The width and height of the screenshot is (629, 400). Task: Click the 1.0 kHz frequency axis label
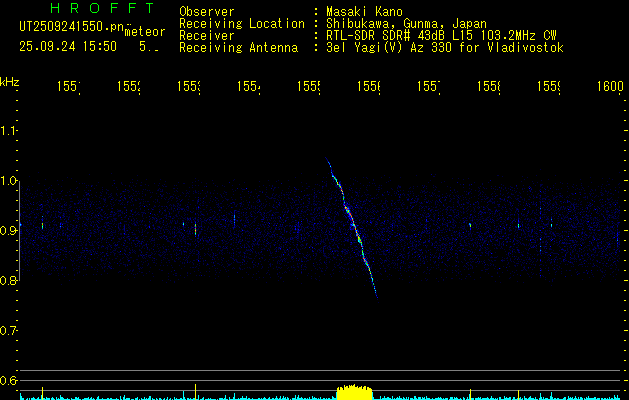pyautogui.click(x=9, y=181)
